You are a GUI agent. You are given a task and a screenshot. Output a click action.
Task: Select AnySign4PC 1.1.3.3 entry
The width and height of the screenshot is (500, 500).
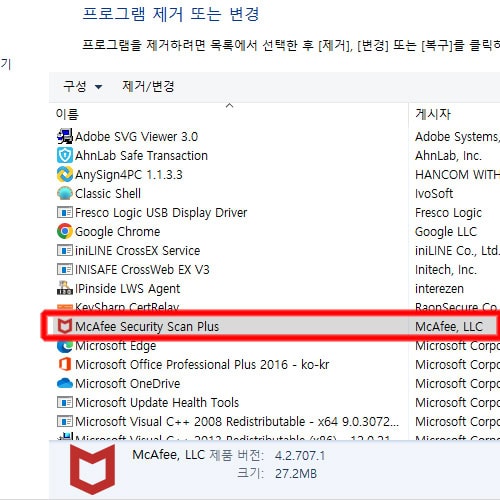tap(129, 175)
